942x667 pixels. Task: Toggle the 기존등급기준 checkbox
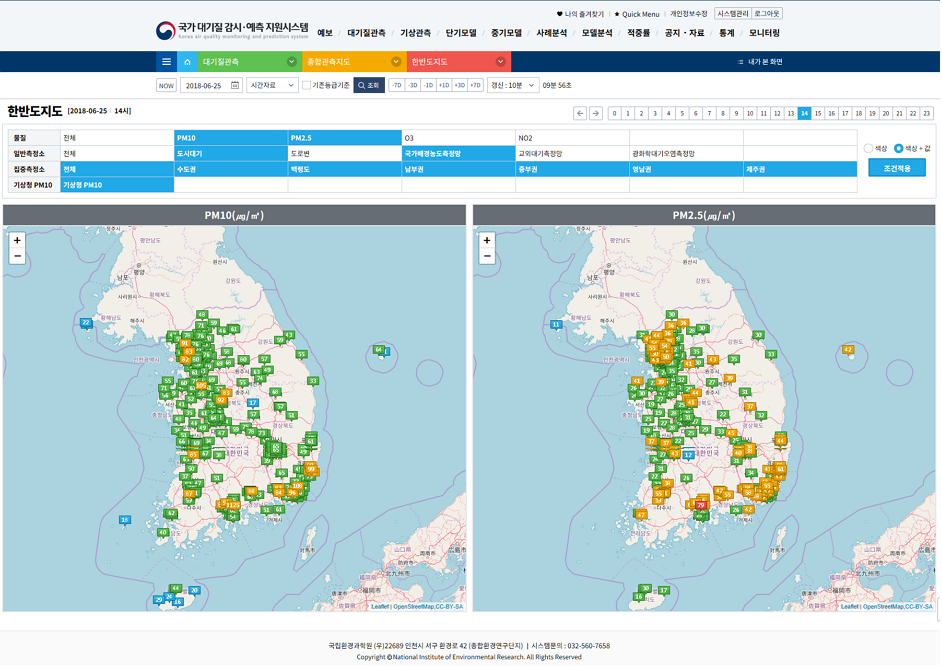click(306, 85)
